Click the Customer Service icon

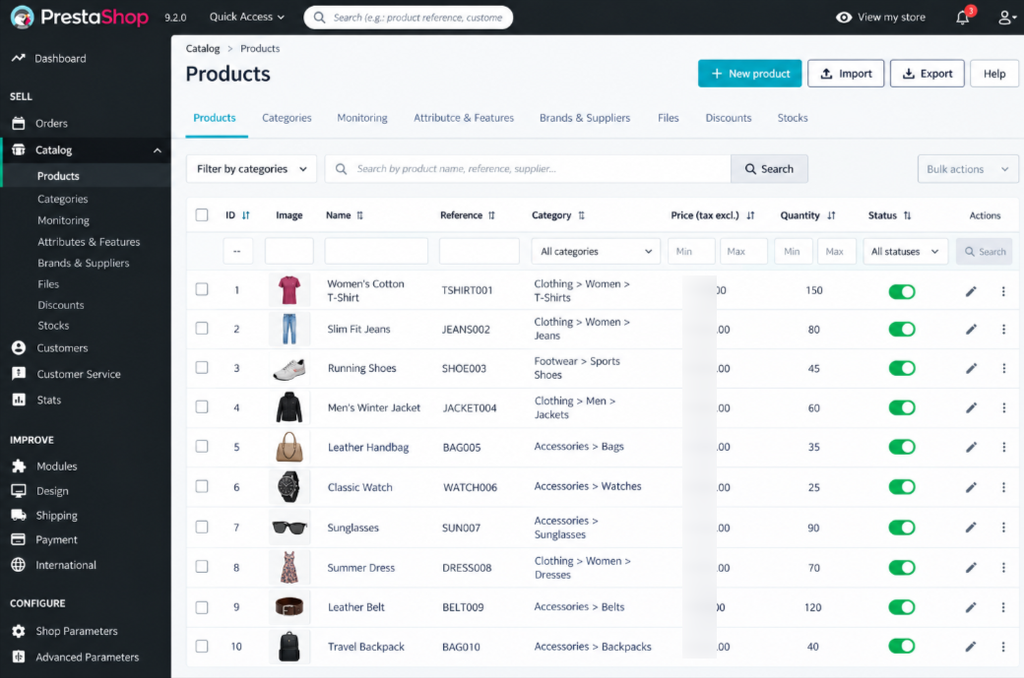pos(19,374)
